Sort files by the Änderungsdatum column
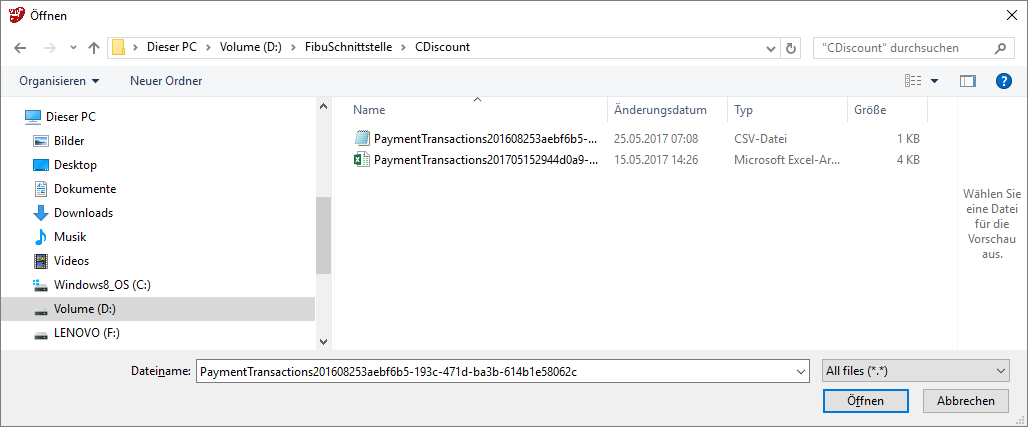The height and width of the screenshot is (427, 1028). pyautogui.click(x=660, y=110)
